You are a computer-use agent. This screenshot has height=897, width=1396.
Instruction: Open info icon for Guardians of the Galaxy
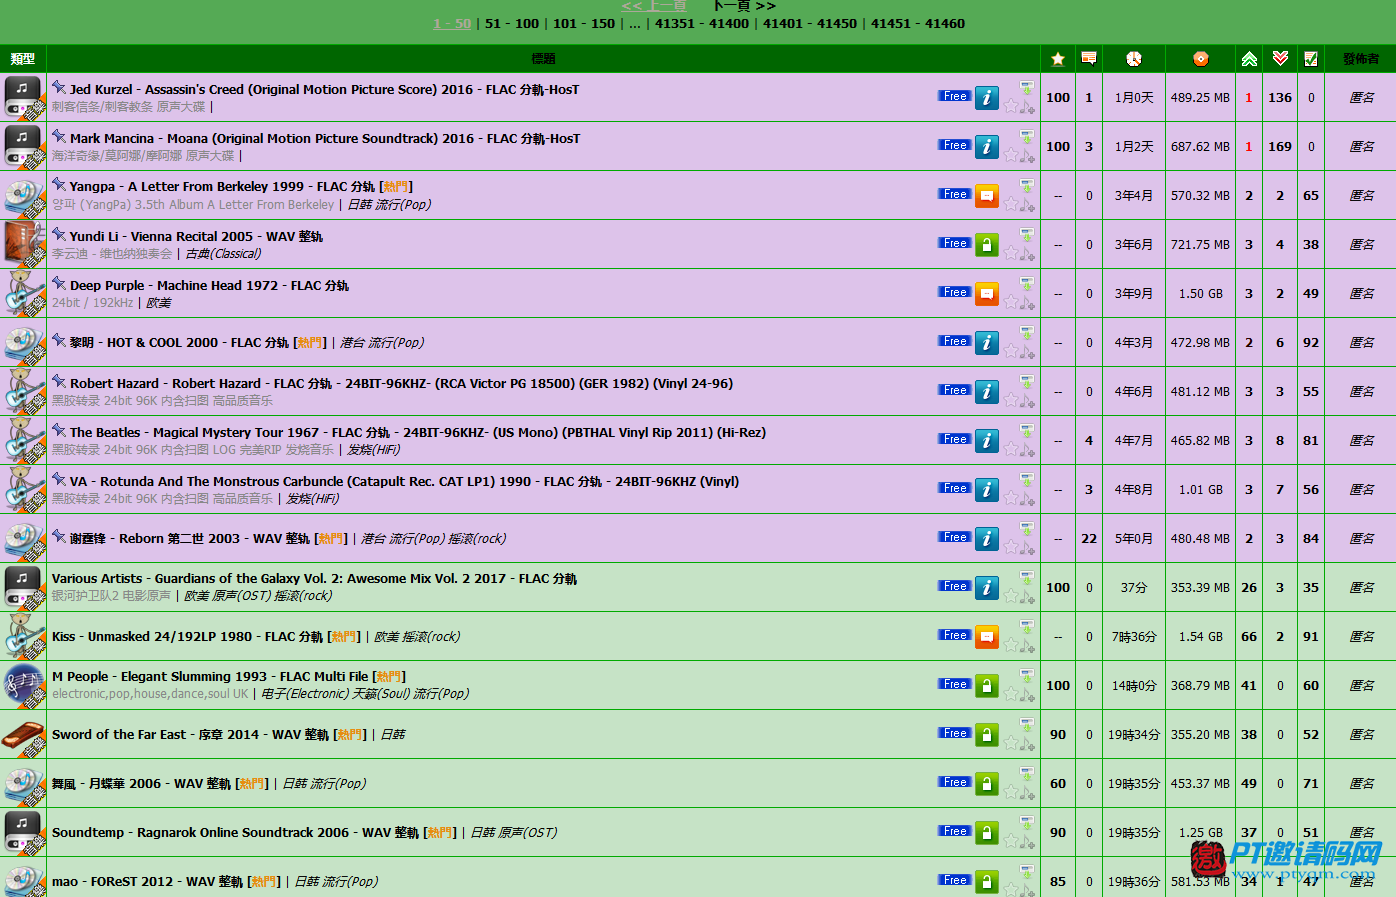[x=987, y=587]
